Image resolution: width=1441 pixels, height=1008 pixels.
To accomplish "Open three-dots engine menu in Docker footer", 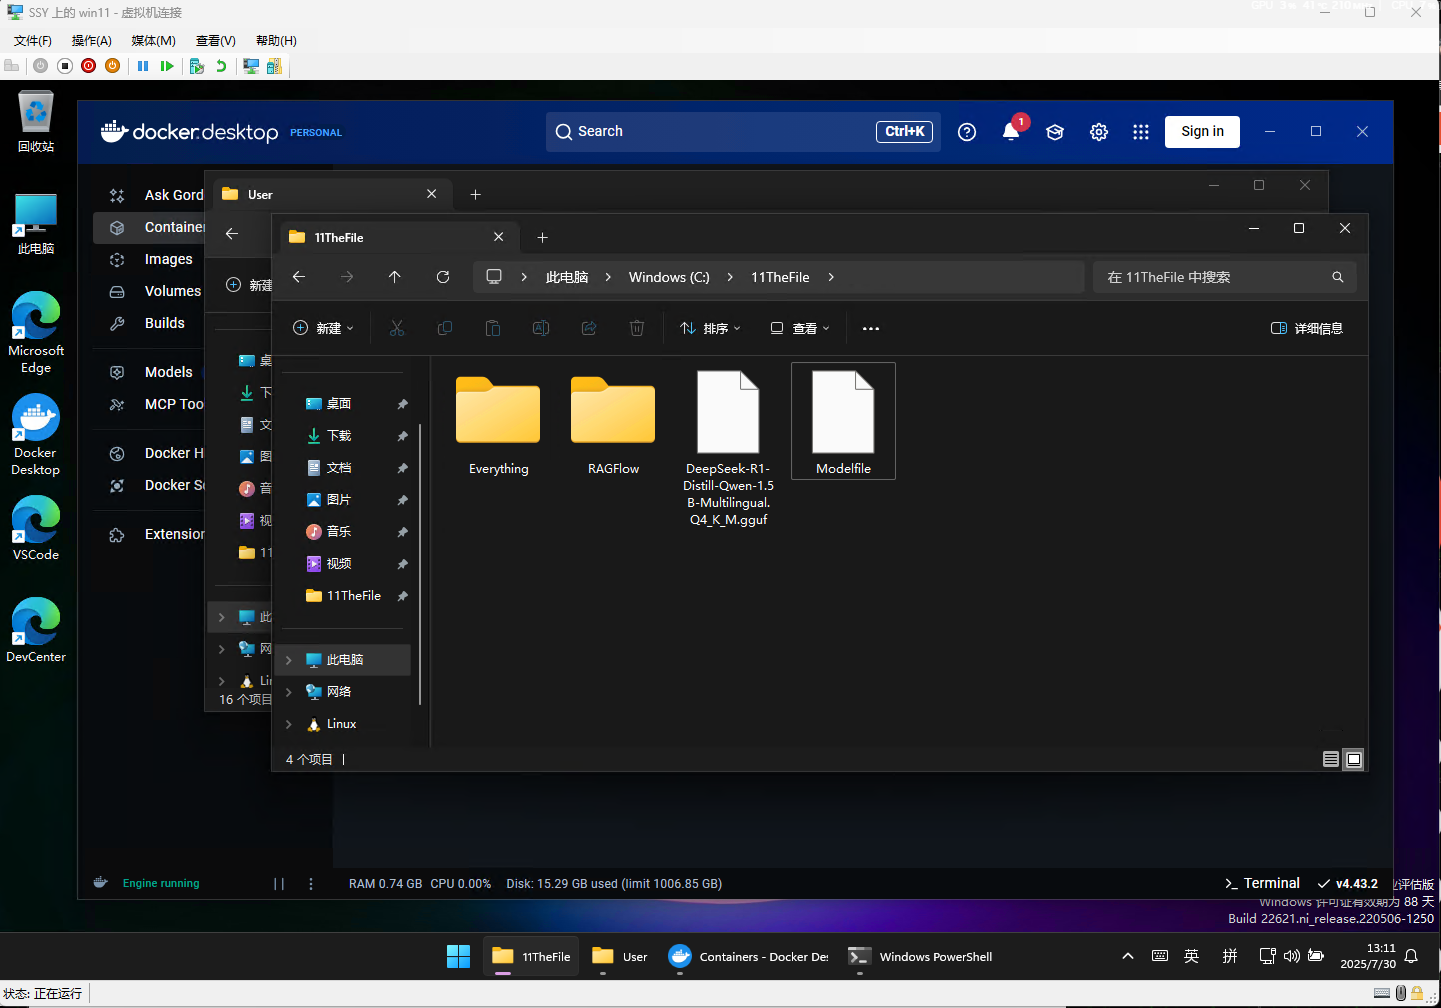I will click(x=311, y=884).
